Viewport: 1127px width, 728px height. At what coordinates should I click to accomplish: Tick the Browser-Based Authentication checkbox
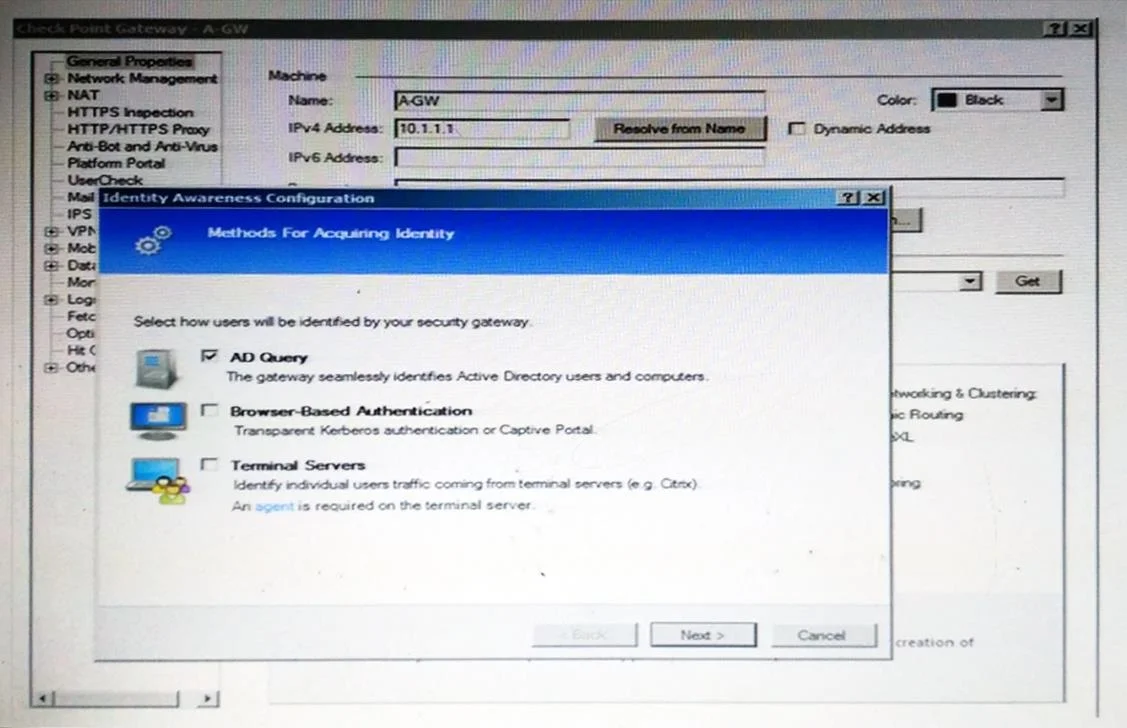click(209, 410)
